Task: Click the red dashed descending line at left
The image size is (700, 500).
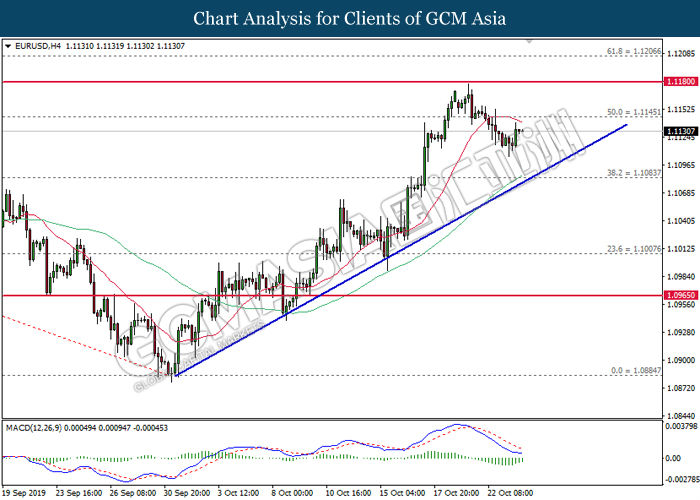Action: click(x=60, y=334)
